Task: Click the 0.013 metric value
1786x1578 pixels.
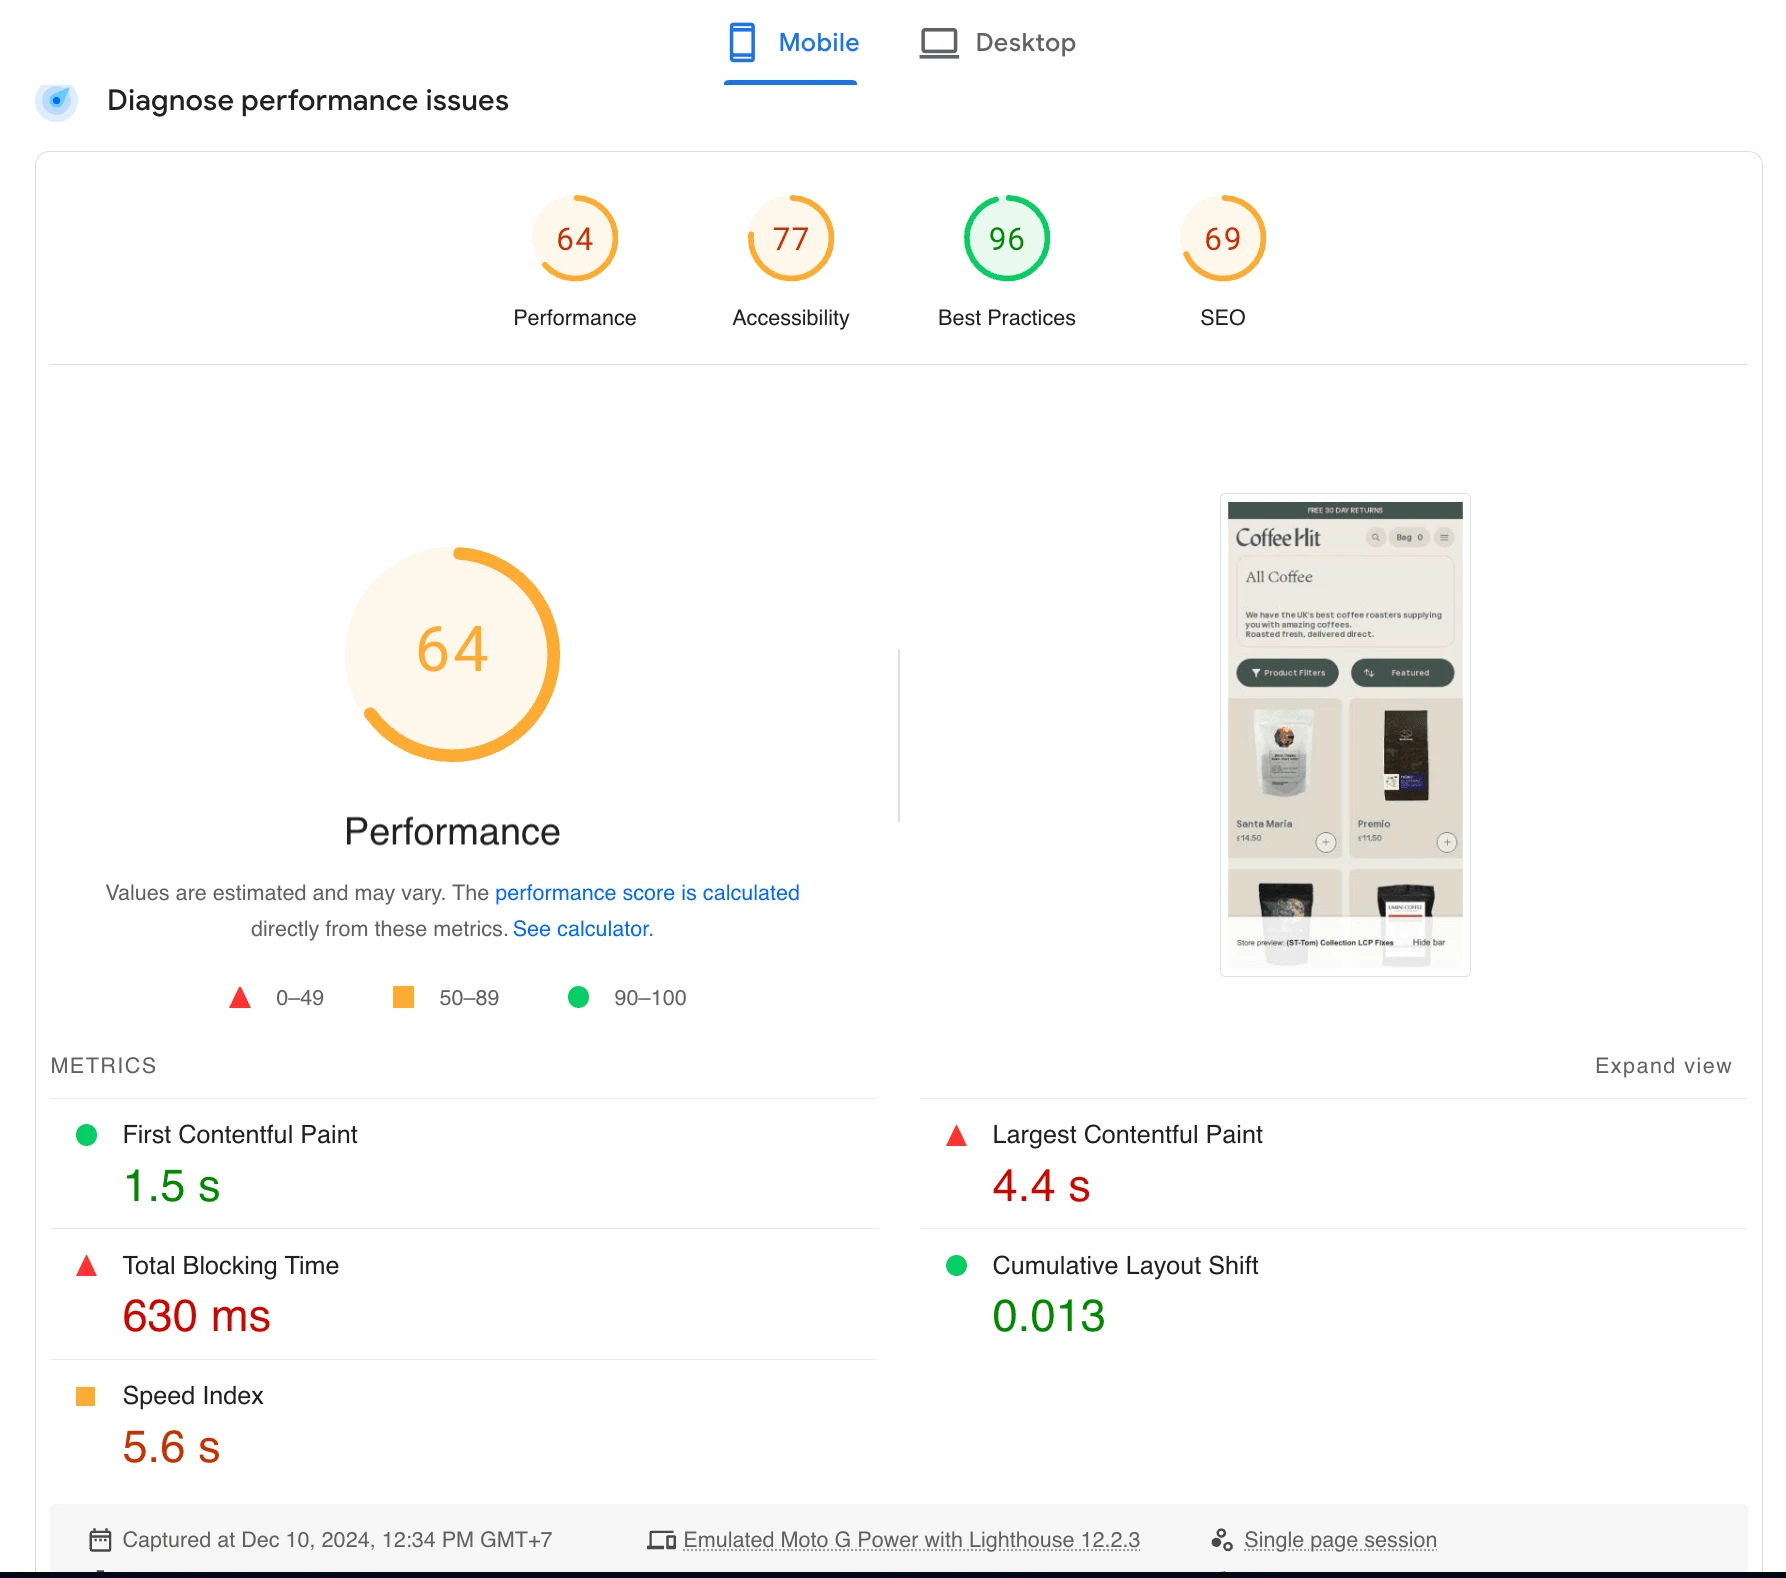Action: (1048, 1317)
